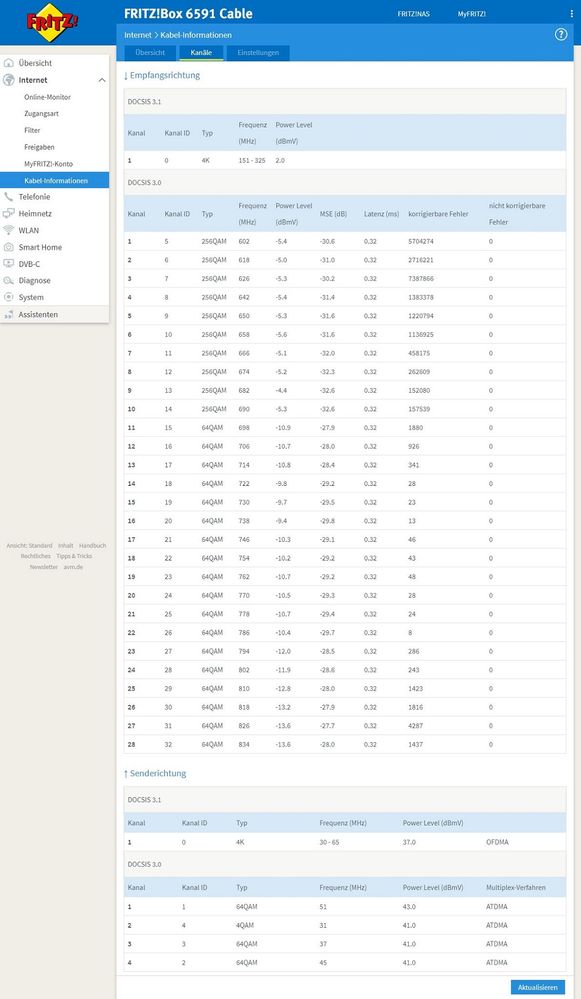Click power level 37.0 in DOCSIS 3.1 upstream

409,842
